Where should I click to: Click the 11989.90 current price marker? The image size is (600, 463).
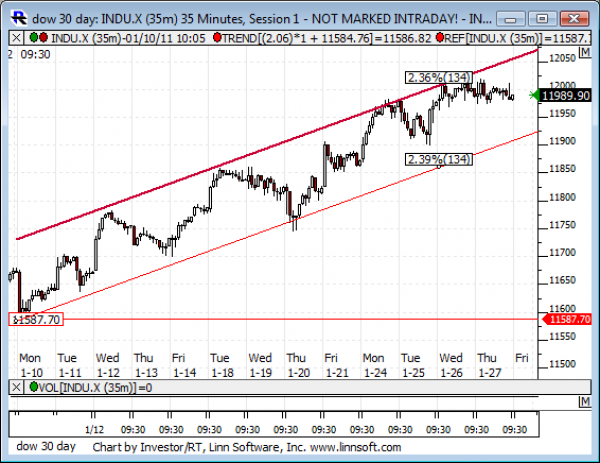pyautogui.click(x=566, y=95)
